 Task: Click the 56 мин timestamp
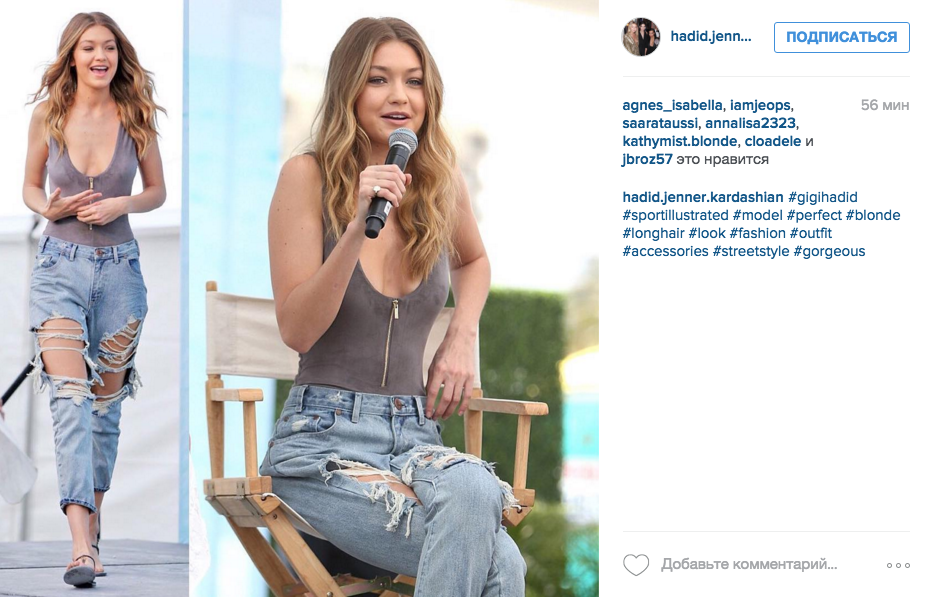tap(884, 105)
